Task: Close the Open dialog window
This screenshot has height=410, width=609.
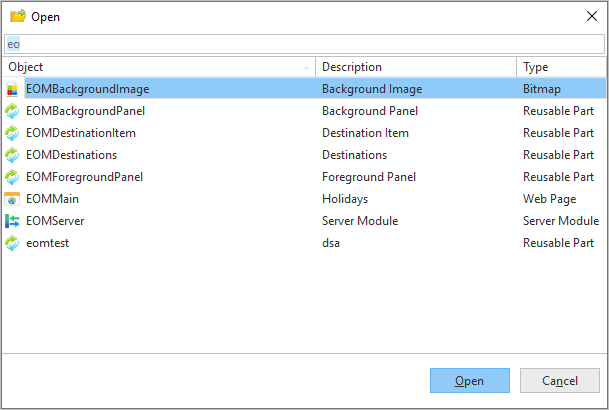Action: tap(591, 16)
